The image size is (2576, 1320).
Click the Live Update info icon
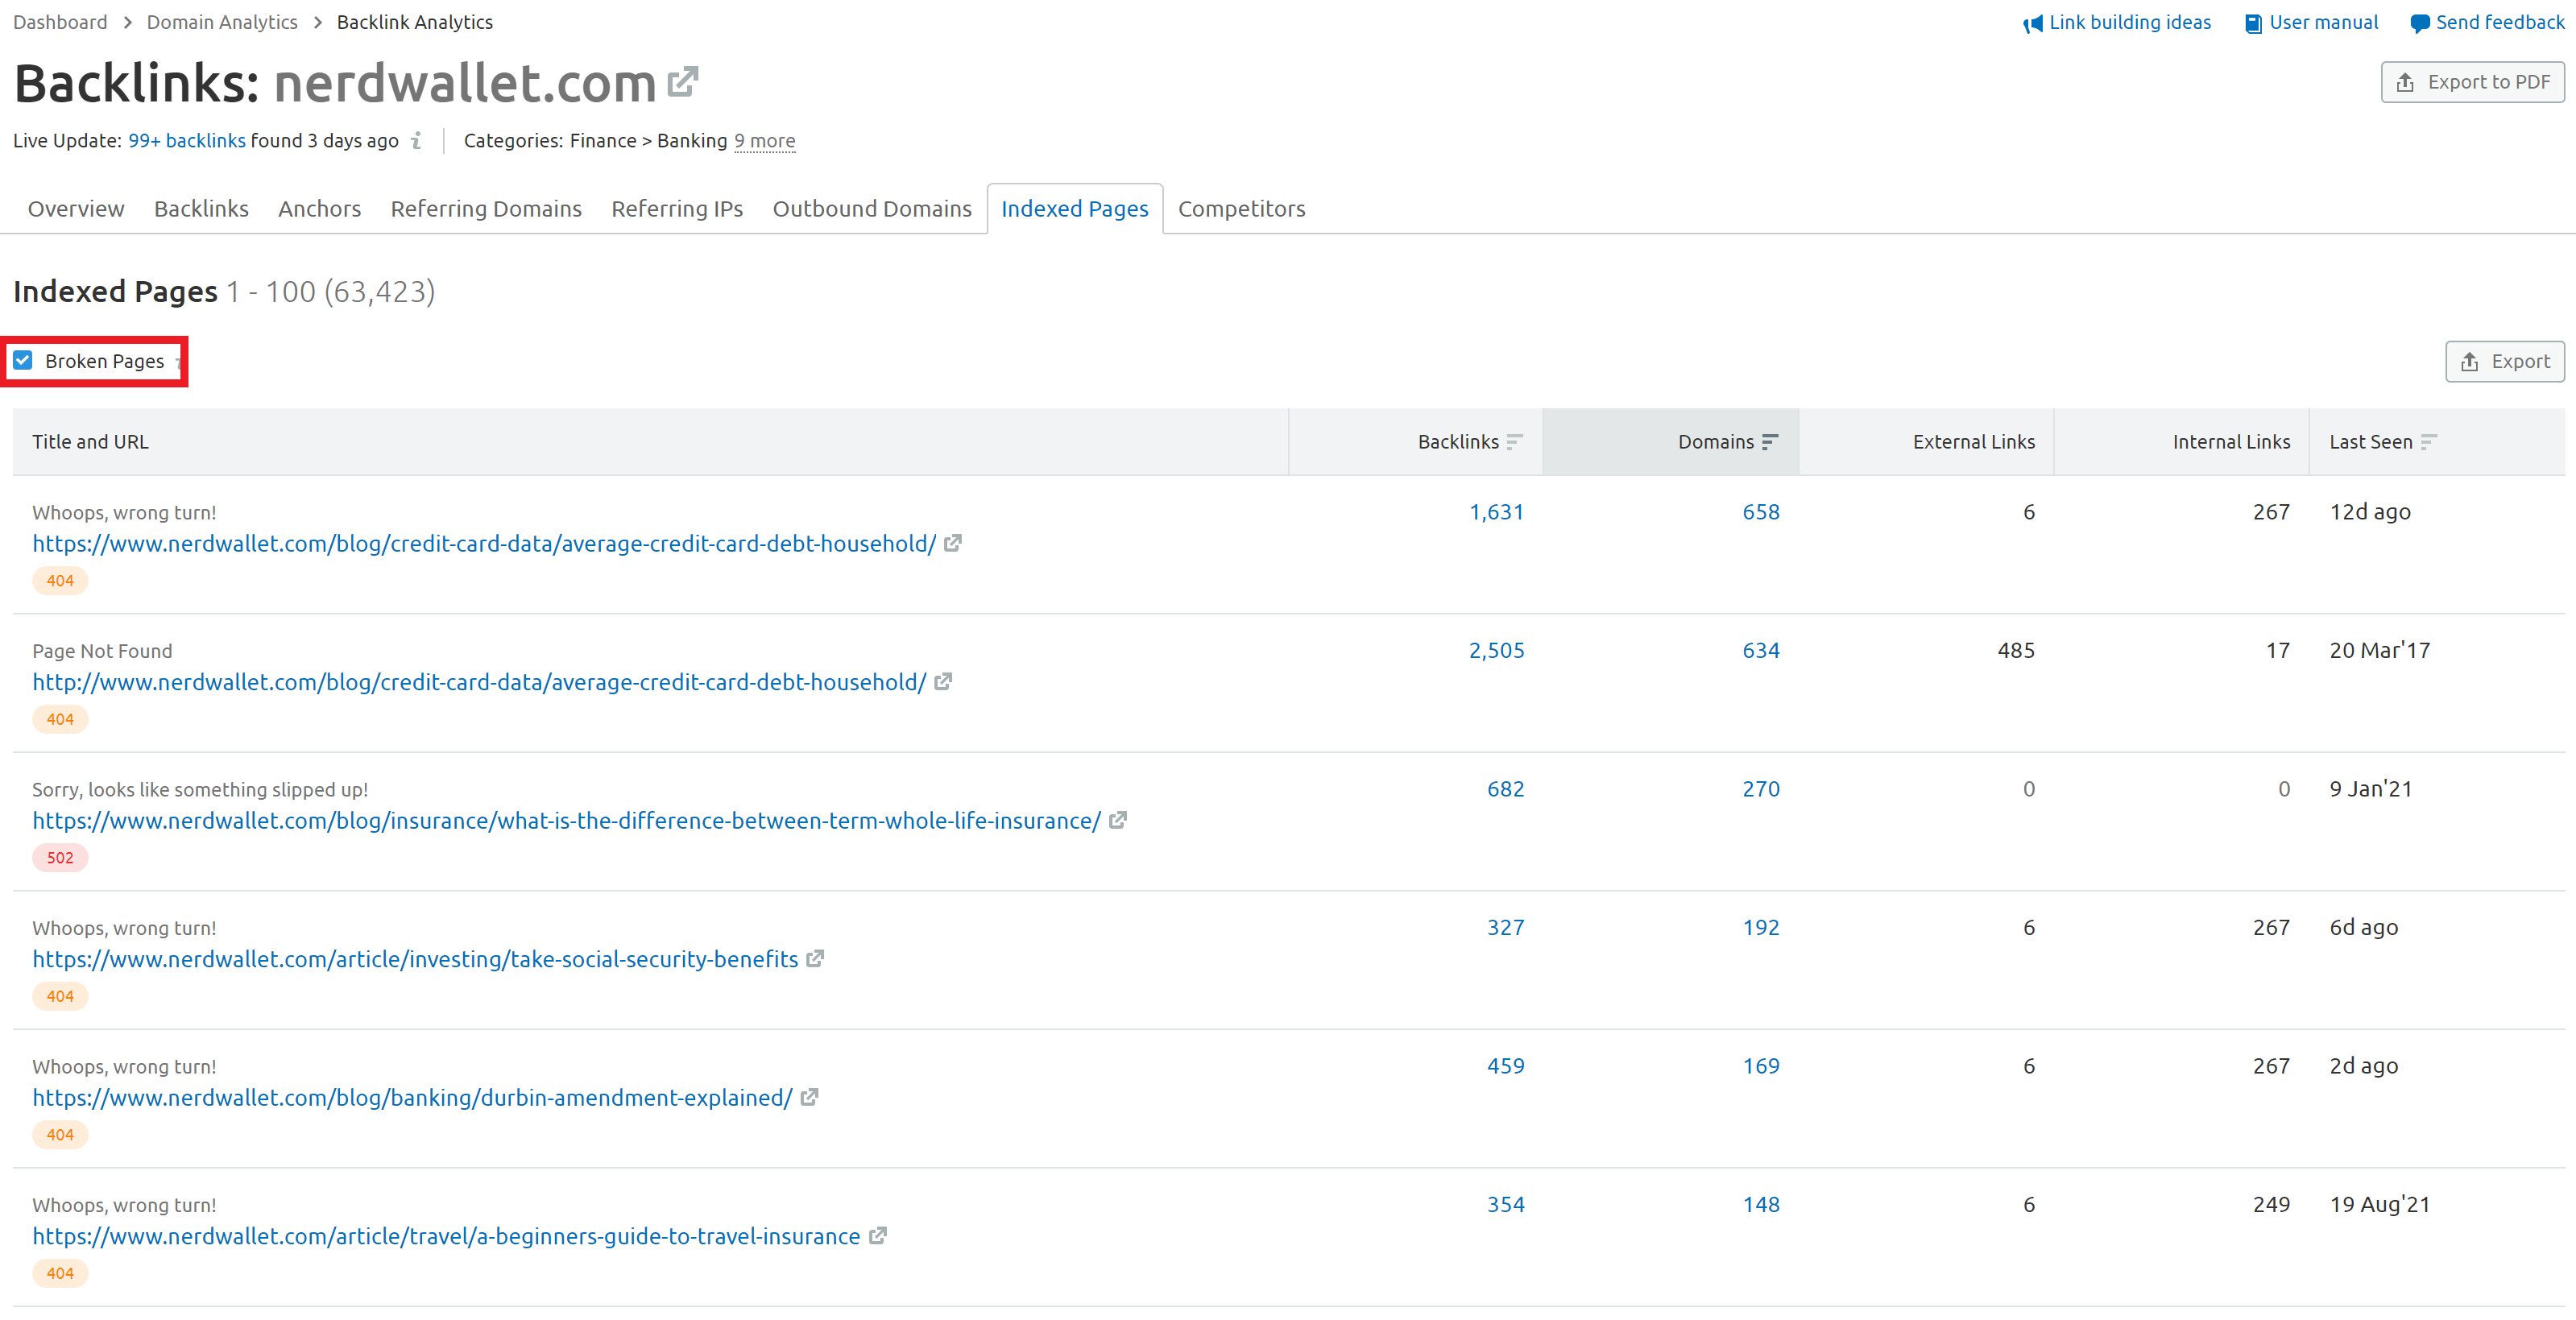pyautogui.click(x=416, y=141)
